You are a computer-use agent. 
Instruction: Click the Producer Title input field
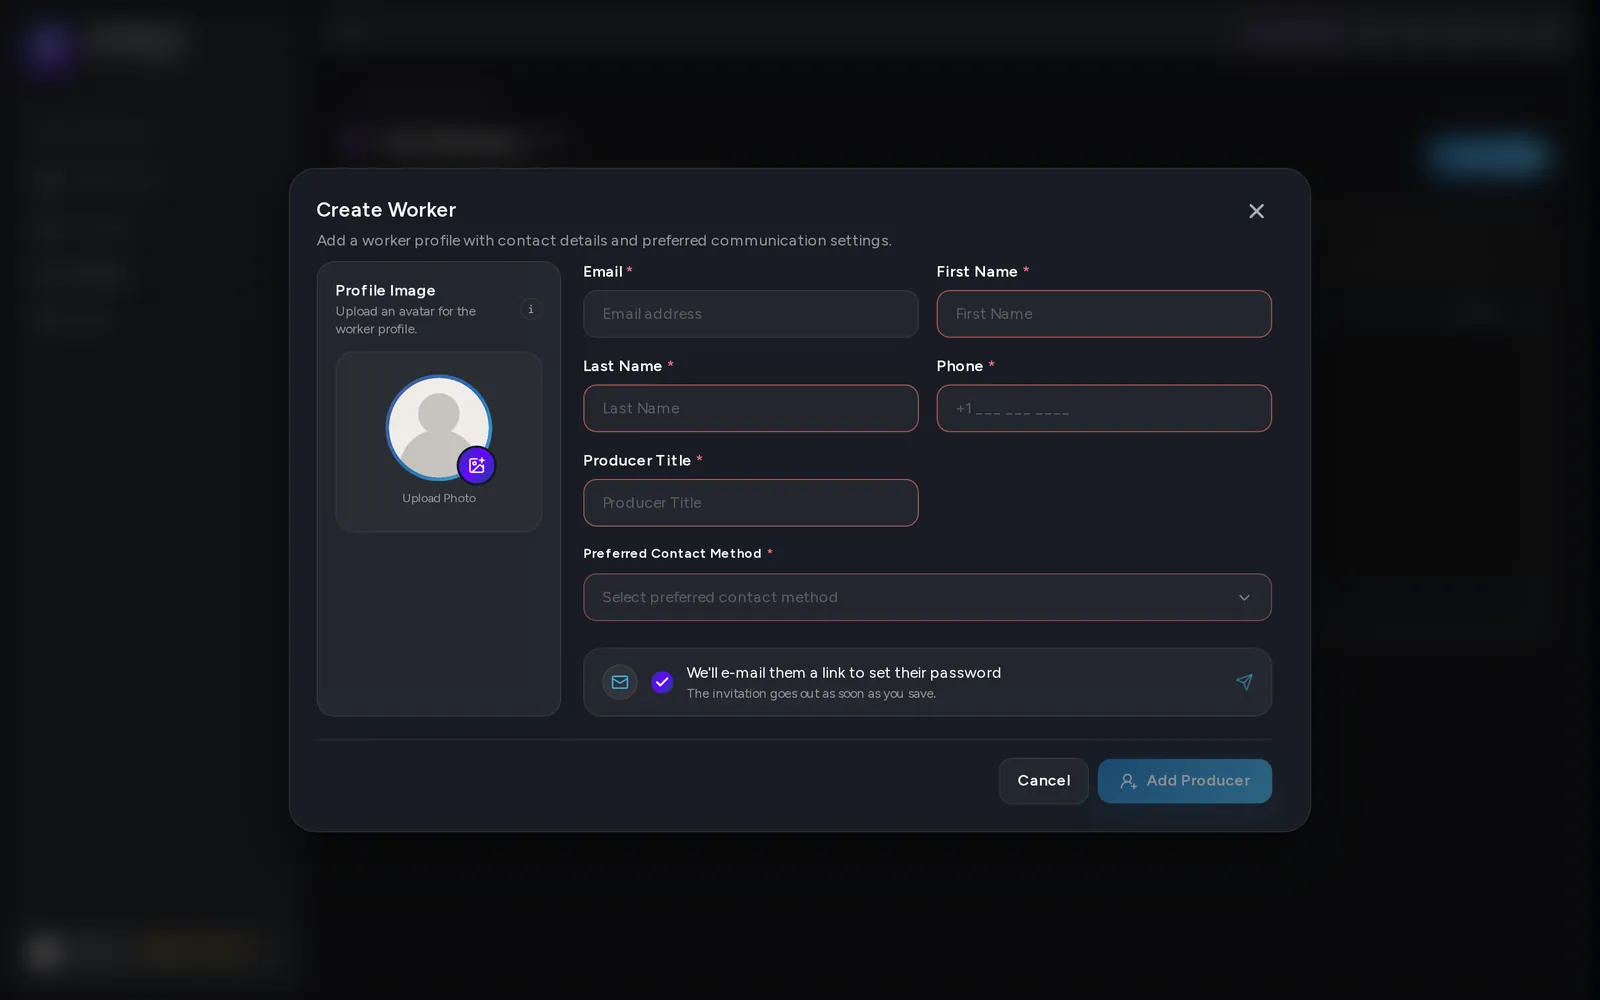750,503
